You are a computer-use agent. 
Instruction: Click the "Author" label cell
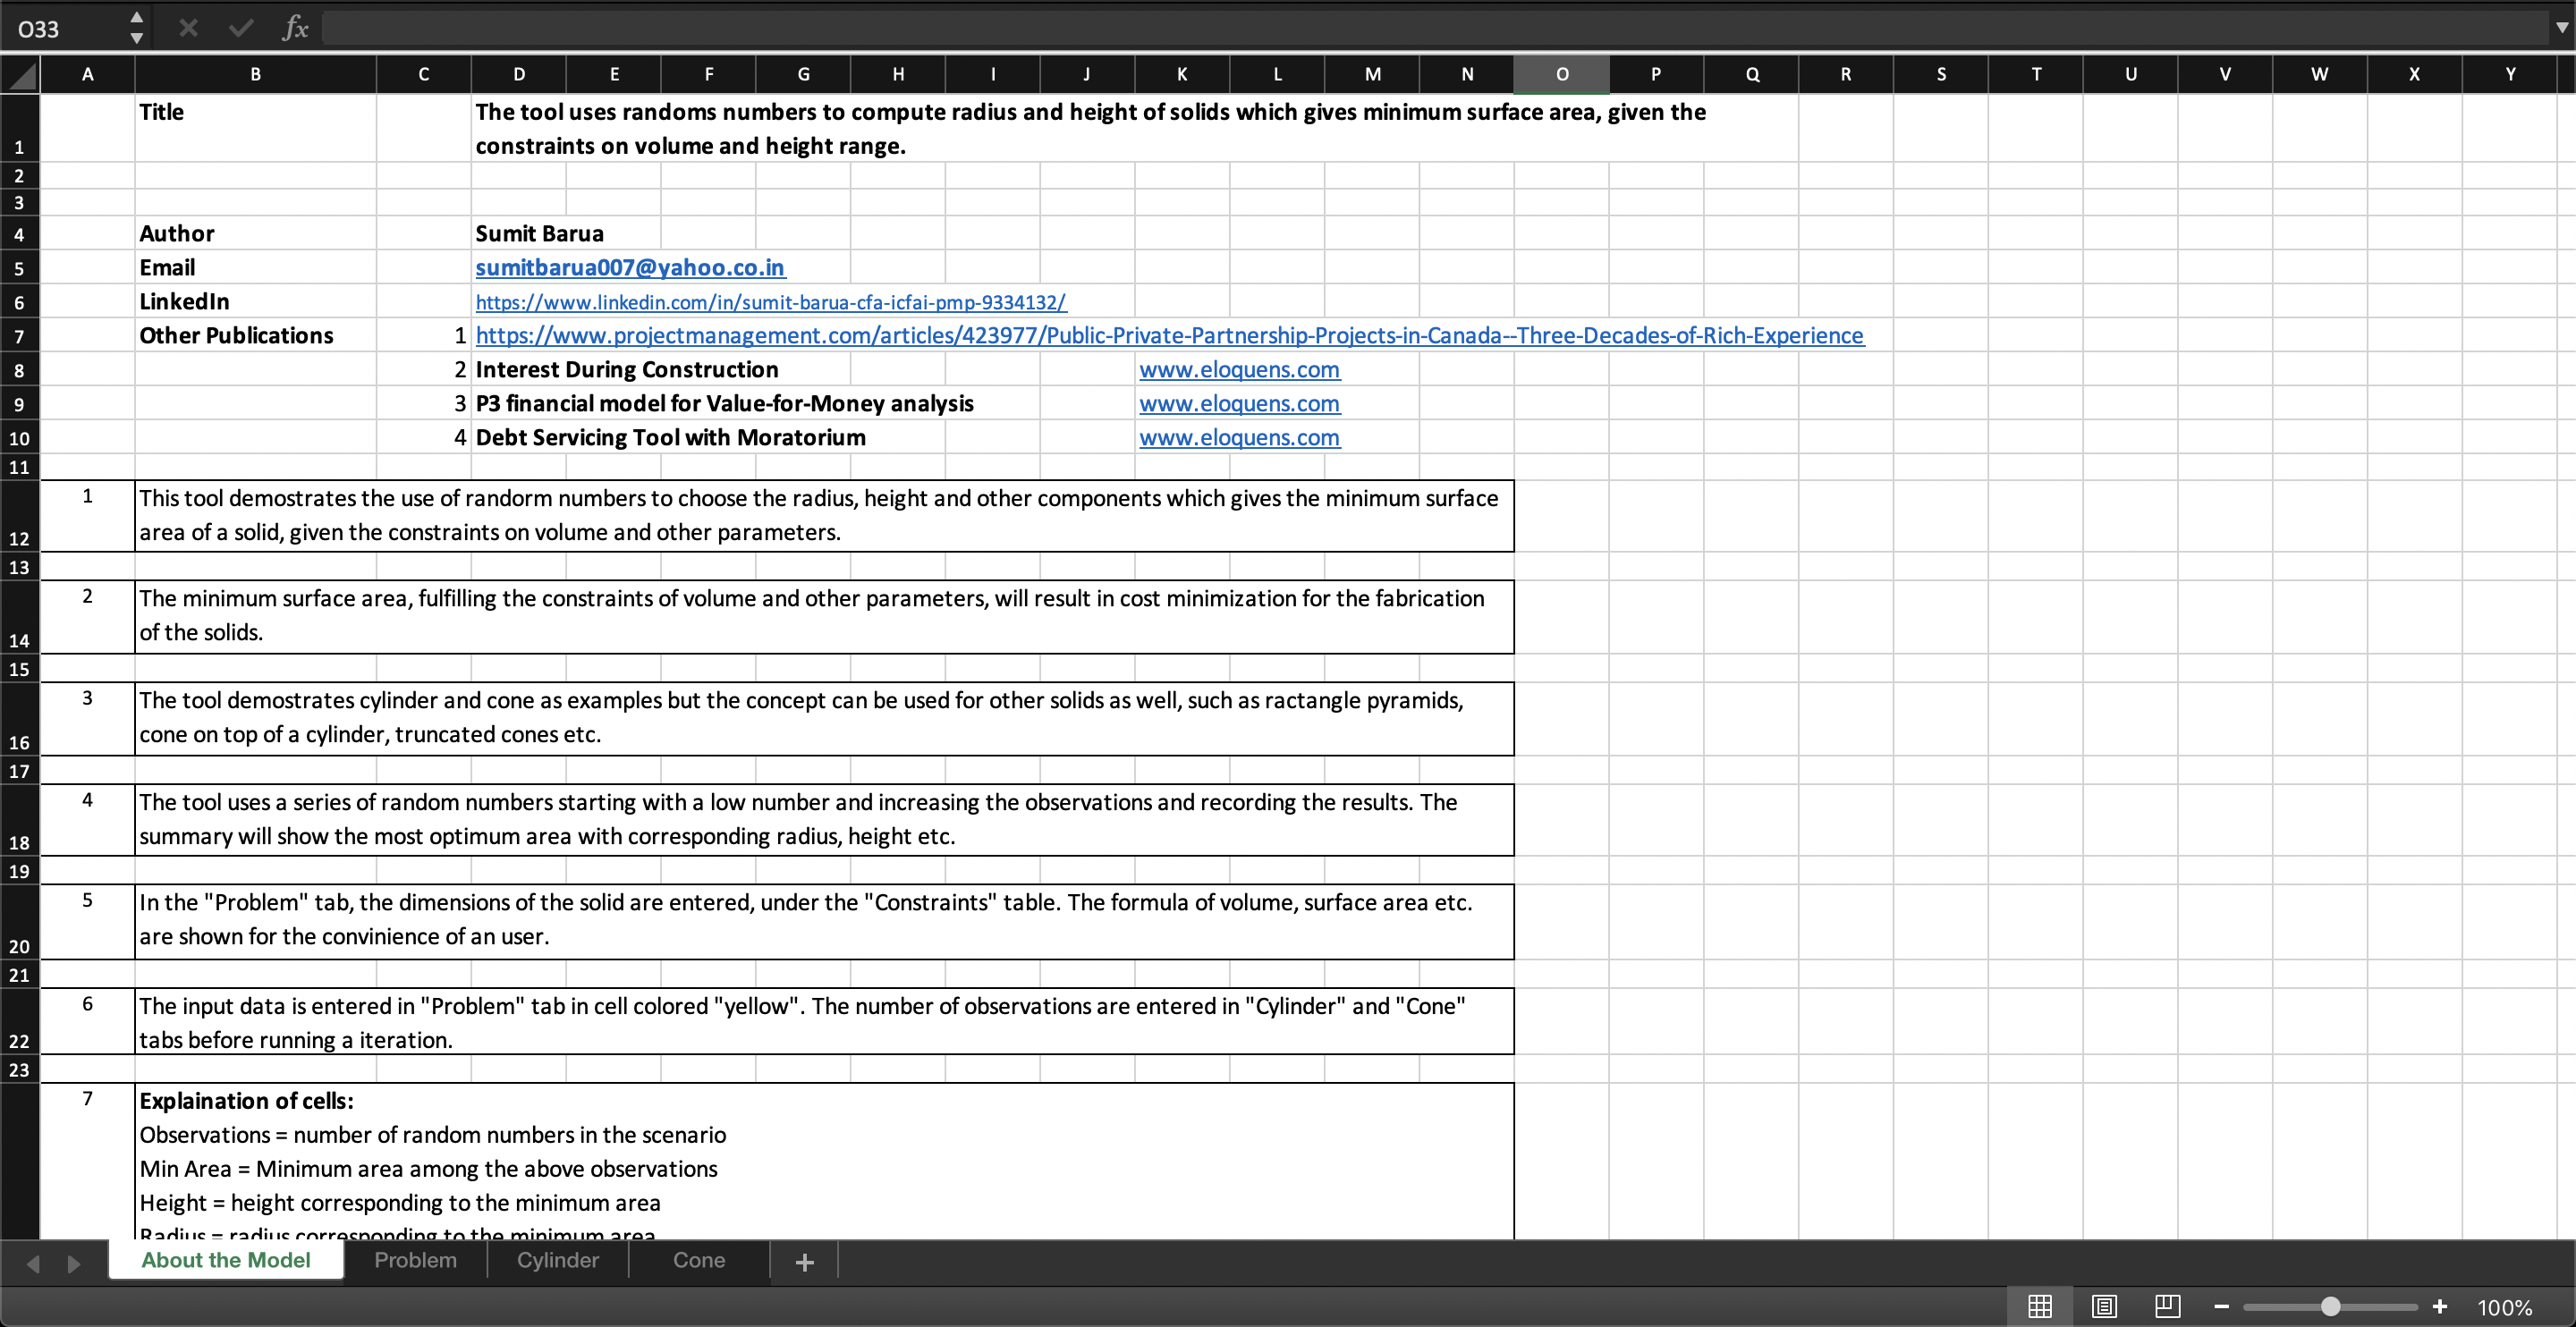(x=255, y=233)
